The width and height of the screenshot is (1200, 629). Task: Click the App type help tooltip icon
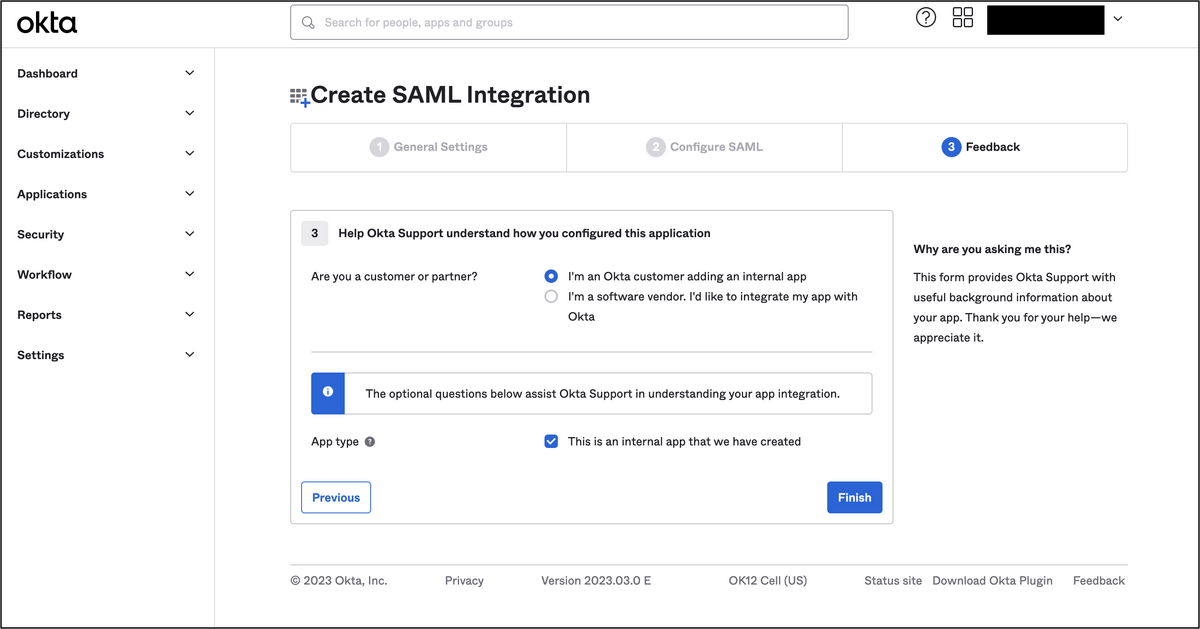pos(370,442)
